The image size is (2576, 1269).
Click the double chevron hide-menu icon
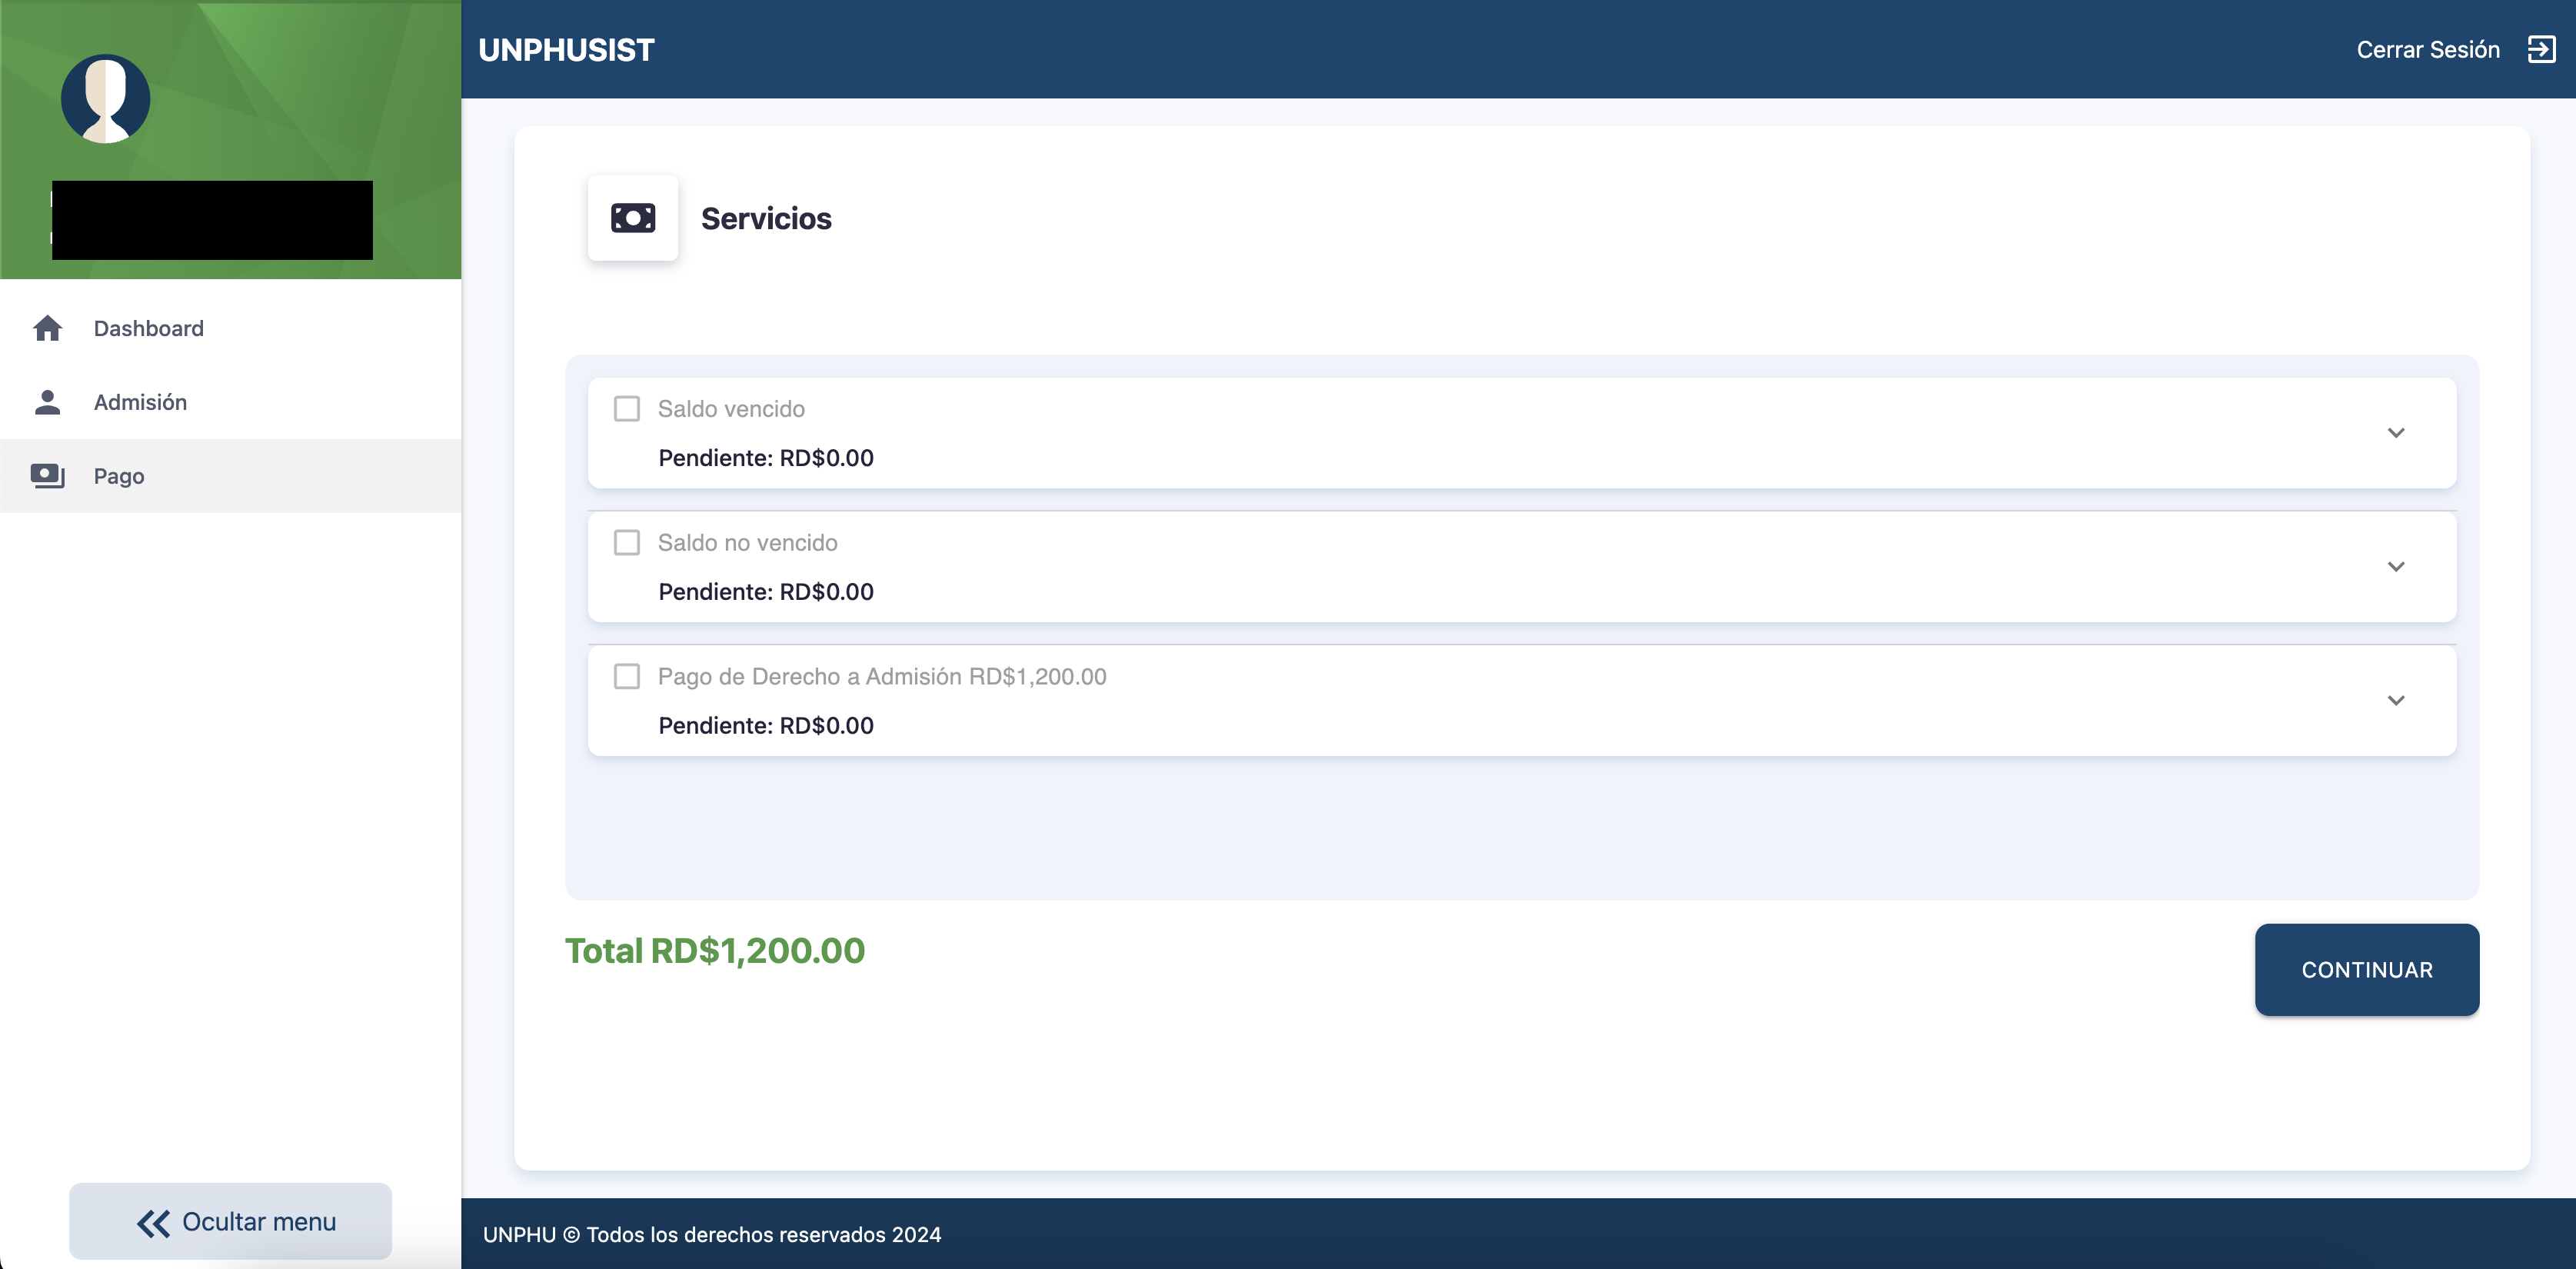[x=153, y=1222]
